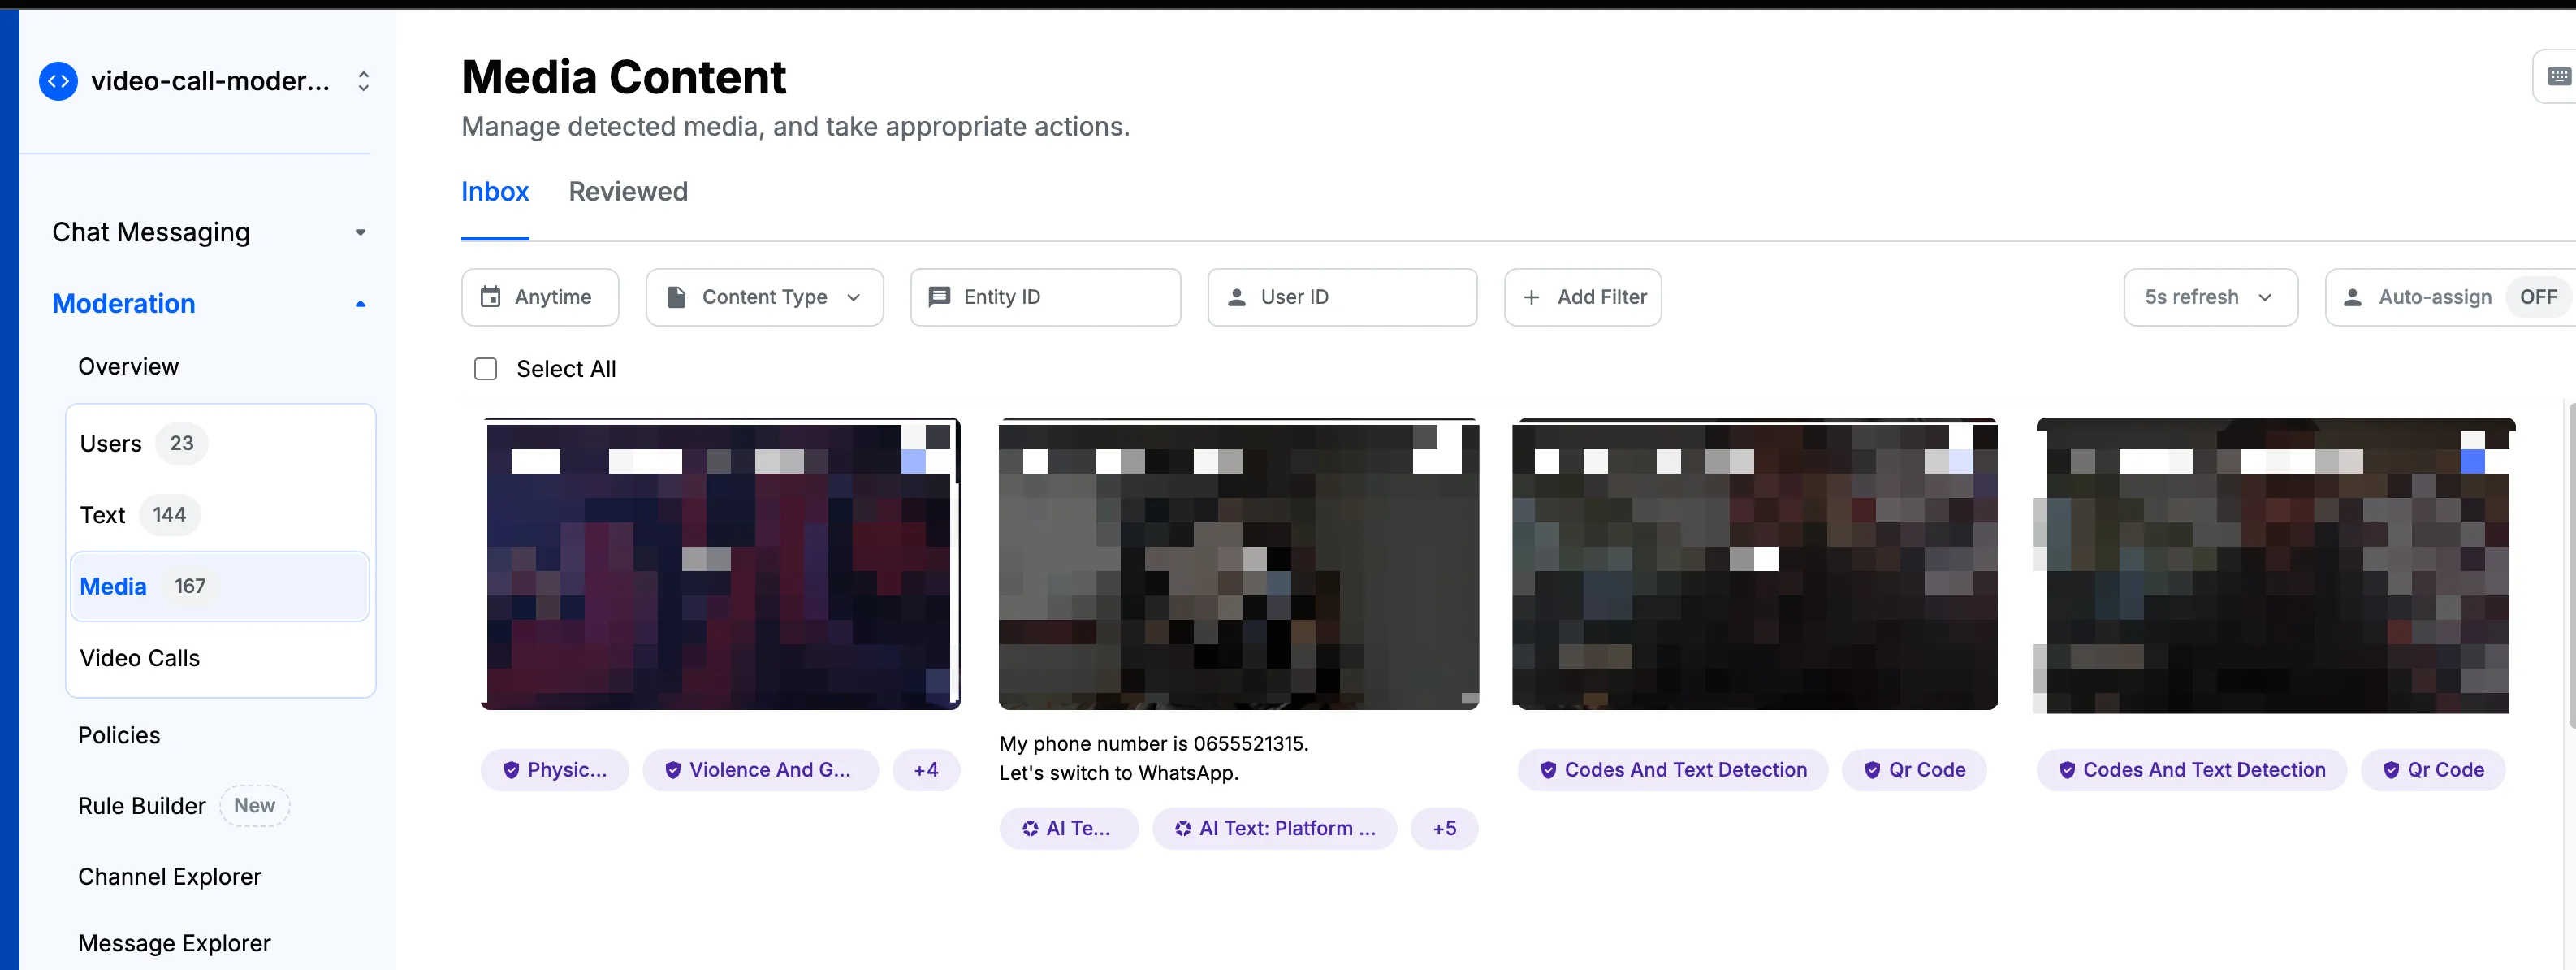The height and width of the screenshot is (970, 2576).
Task: Toggle Auto-assign OFF switch
Action: [x=2537, y=297]
